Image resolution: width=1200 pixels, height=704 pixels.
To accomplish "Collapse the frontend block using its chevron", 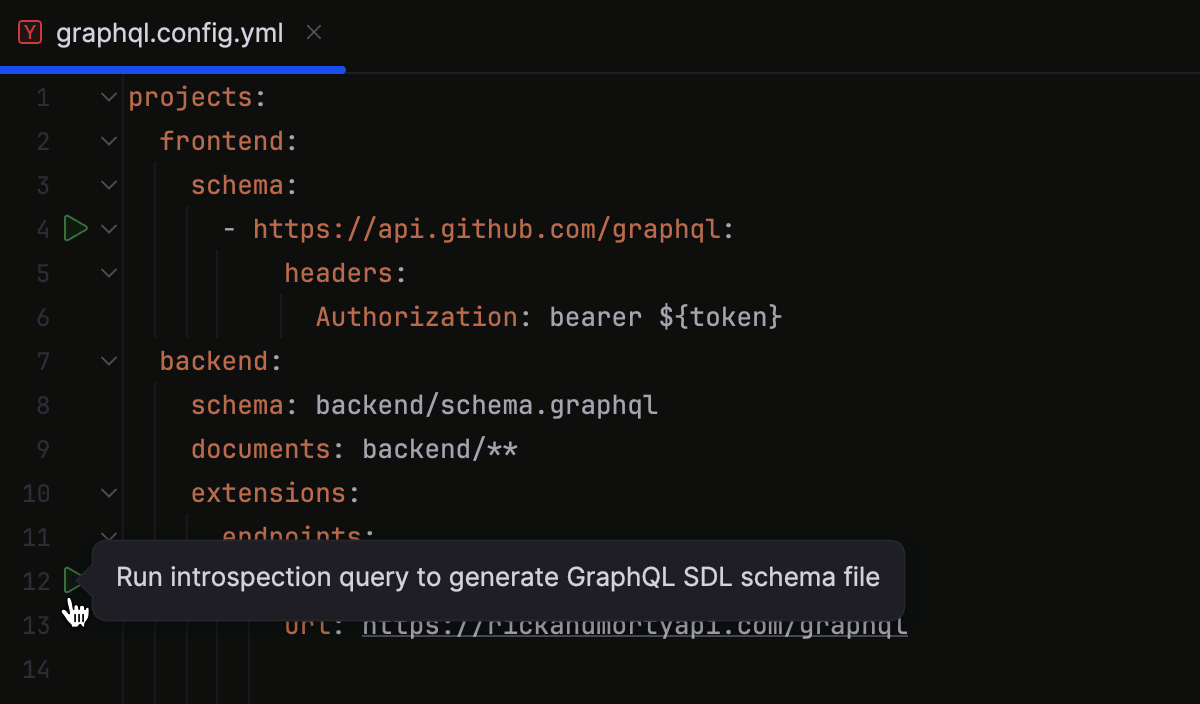I will coord(107,140).
